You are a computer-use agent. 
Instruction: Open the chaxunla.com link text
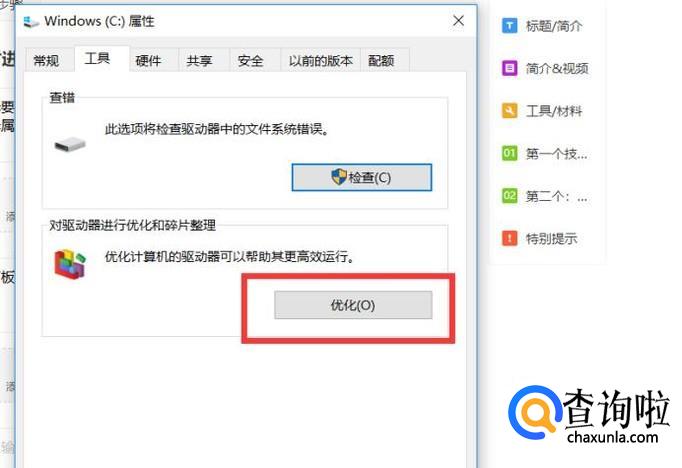pyautogui.click(x=612, y=436)
